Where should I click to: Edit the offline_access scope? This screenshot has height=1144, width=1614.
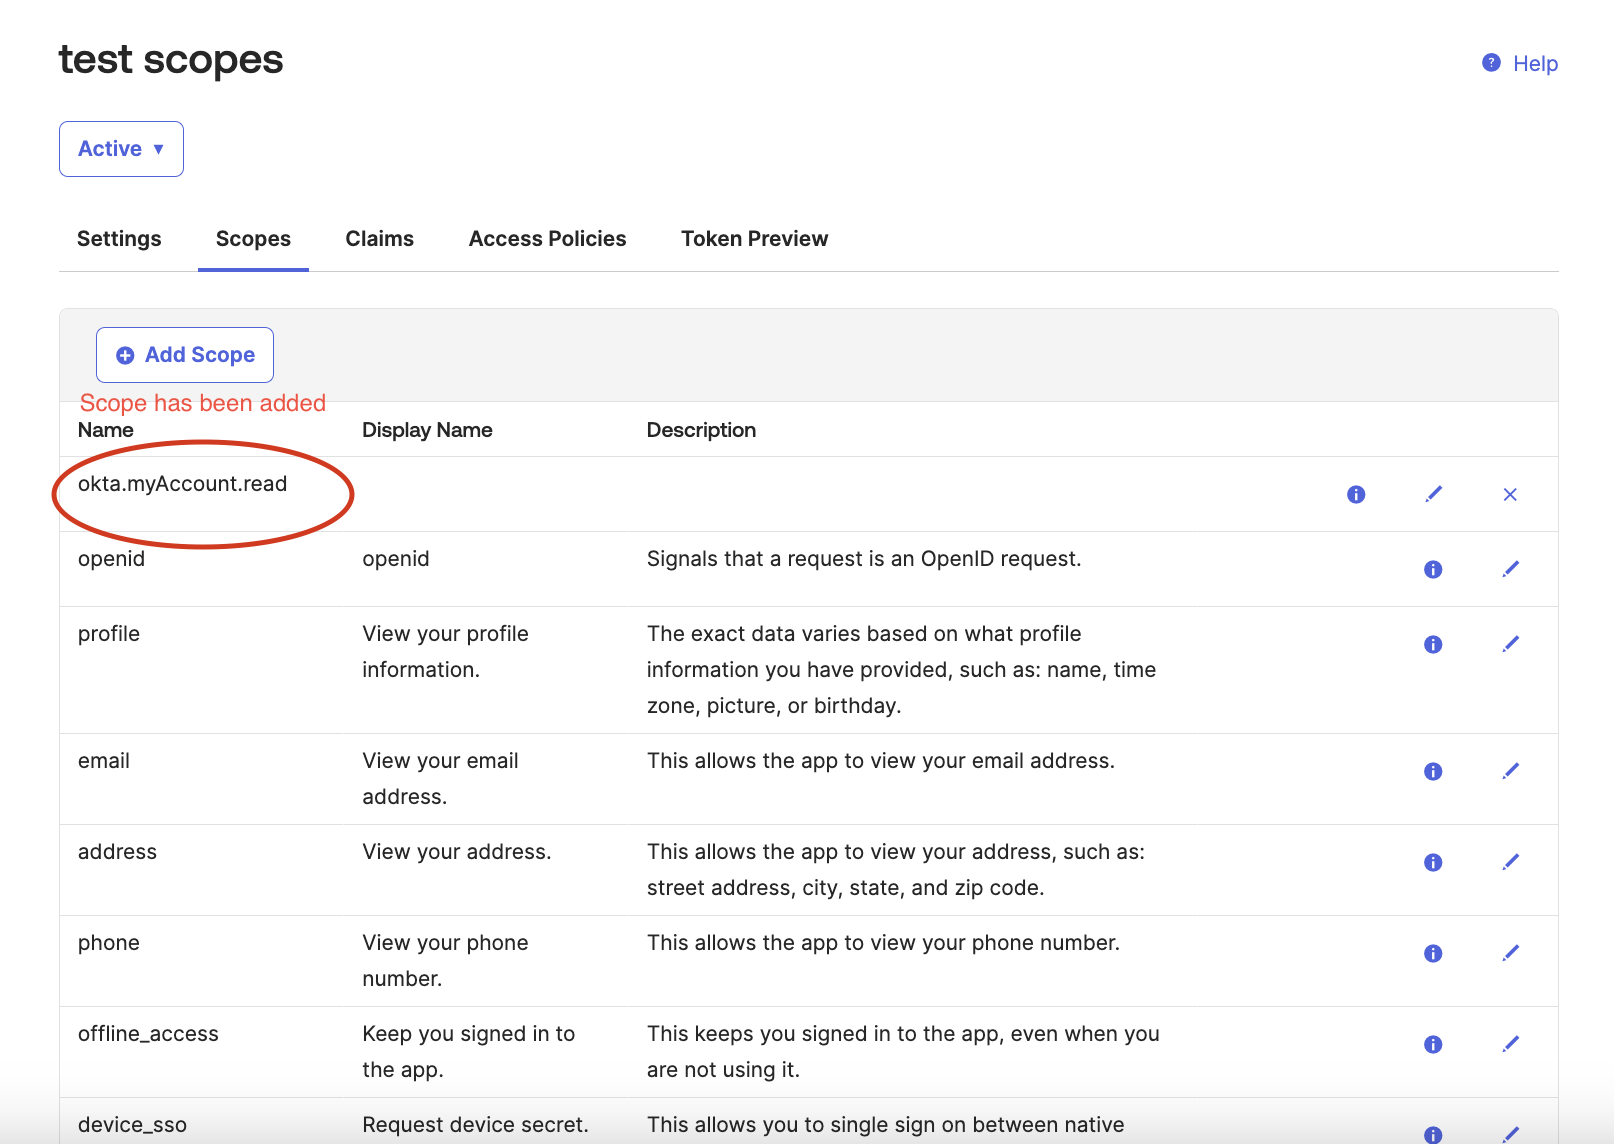click(1510, 1044)
